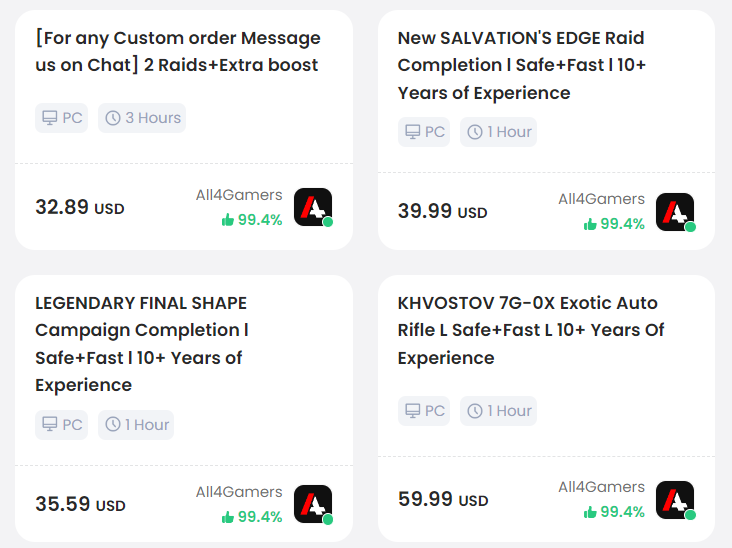This screenshot has width=732, height=548.
Task: Click the 3 Hours delivery tag
Action: (142, 118)
